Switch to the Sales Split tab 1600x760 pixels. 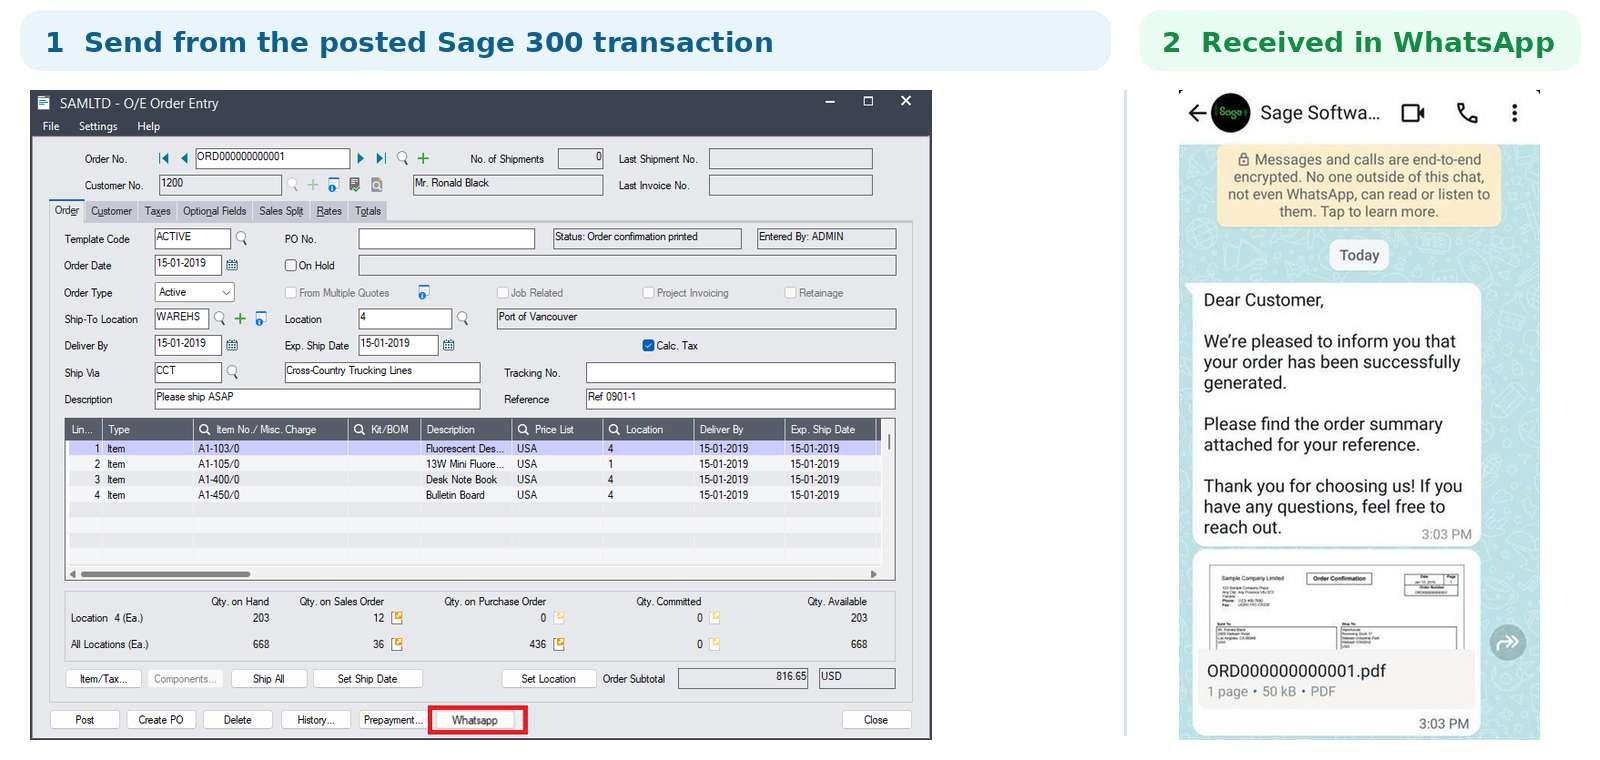point(281,211)
